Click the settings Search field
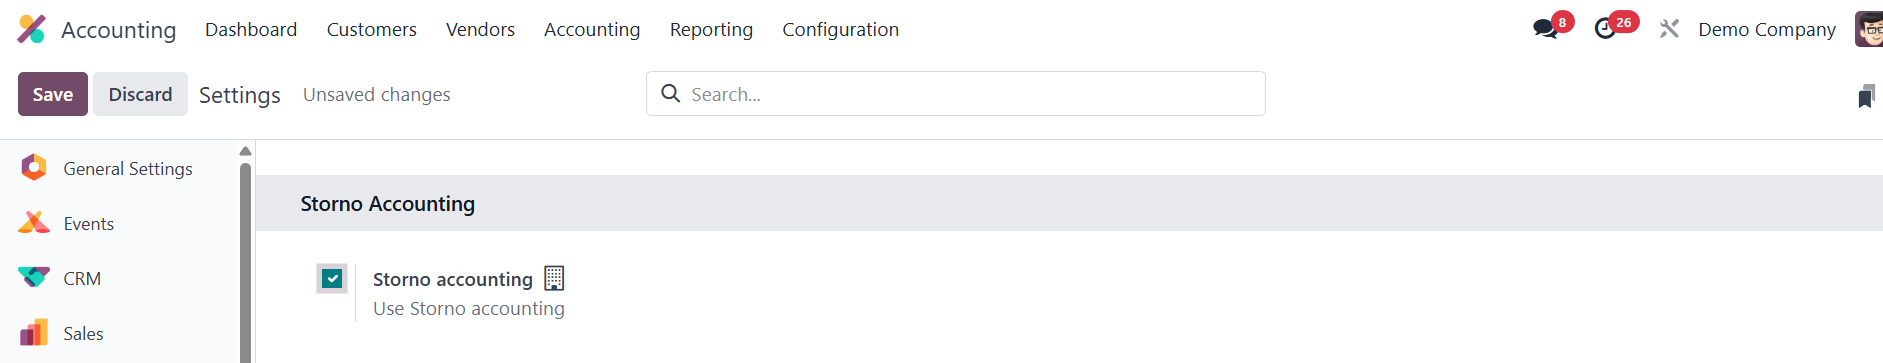This screenshot has width=1883, height=363. (956, 94)
